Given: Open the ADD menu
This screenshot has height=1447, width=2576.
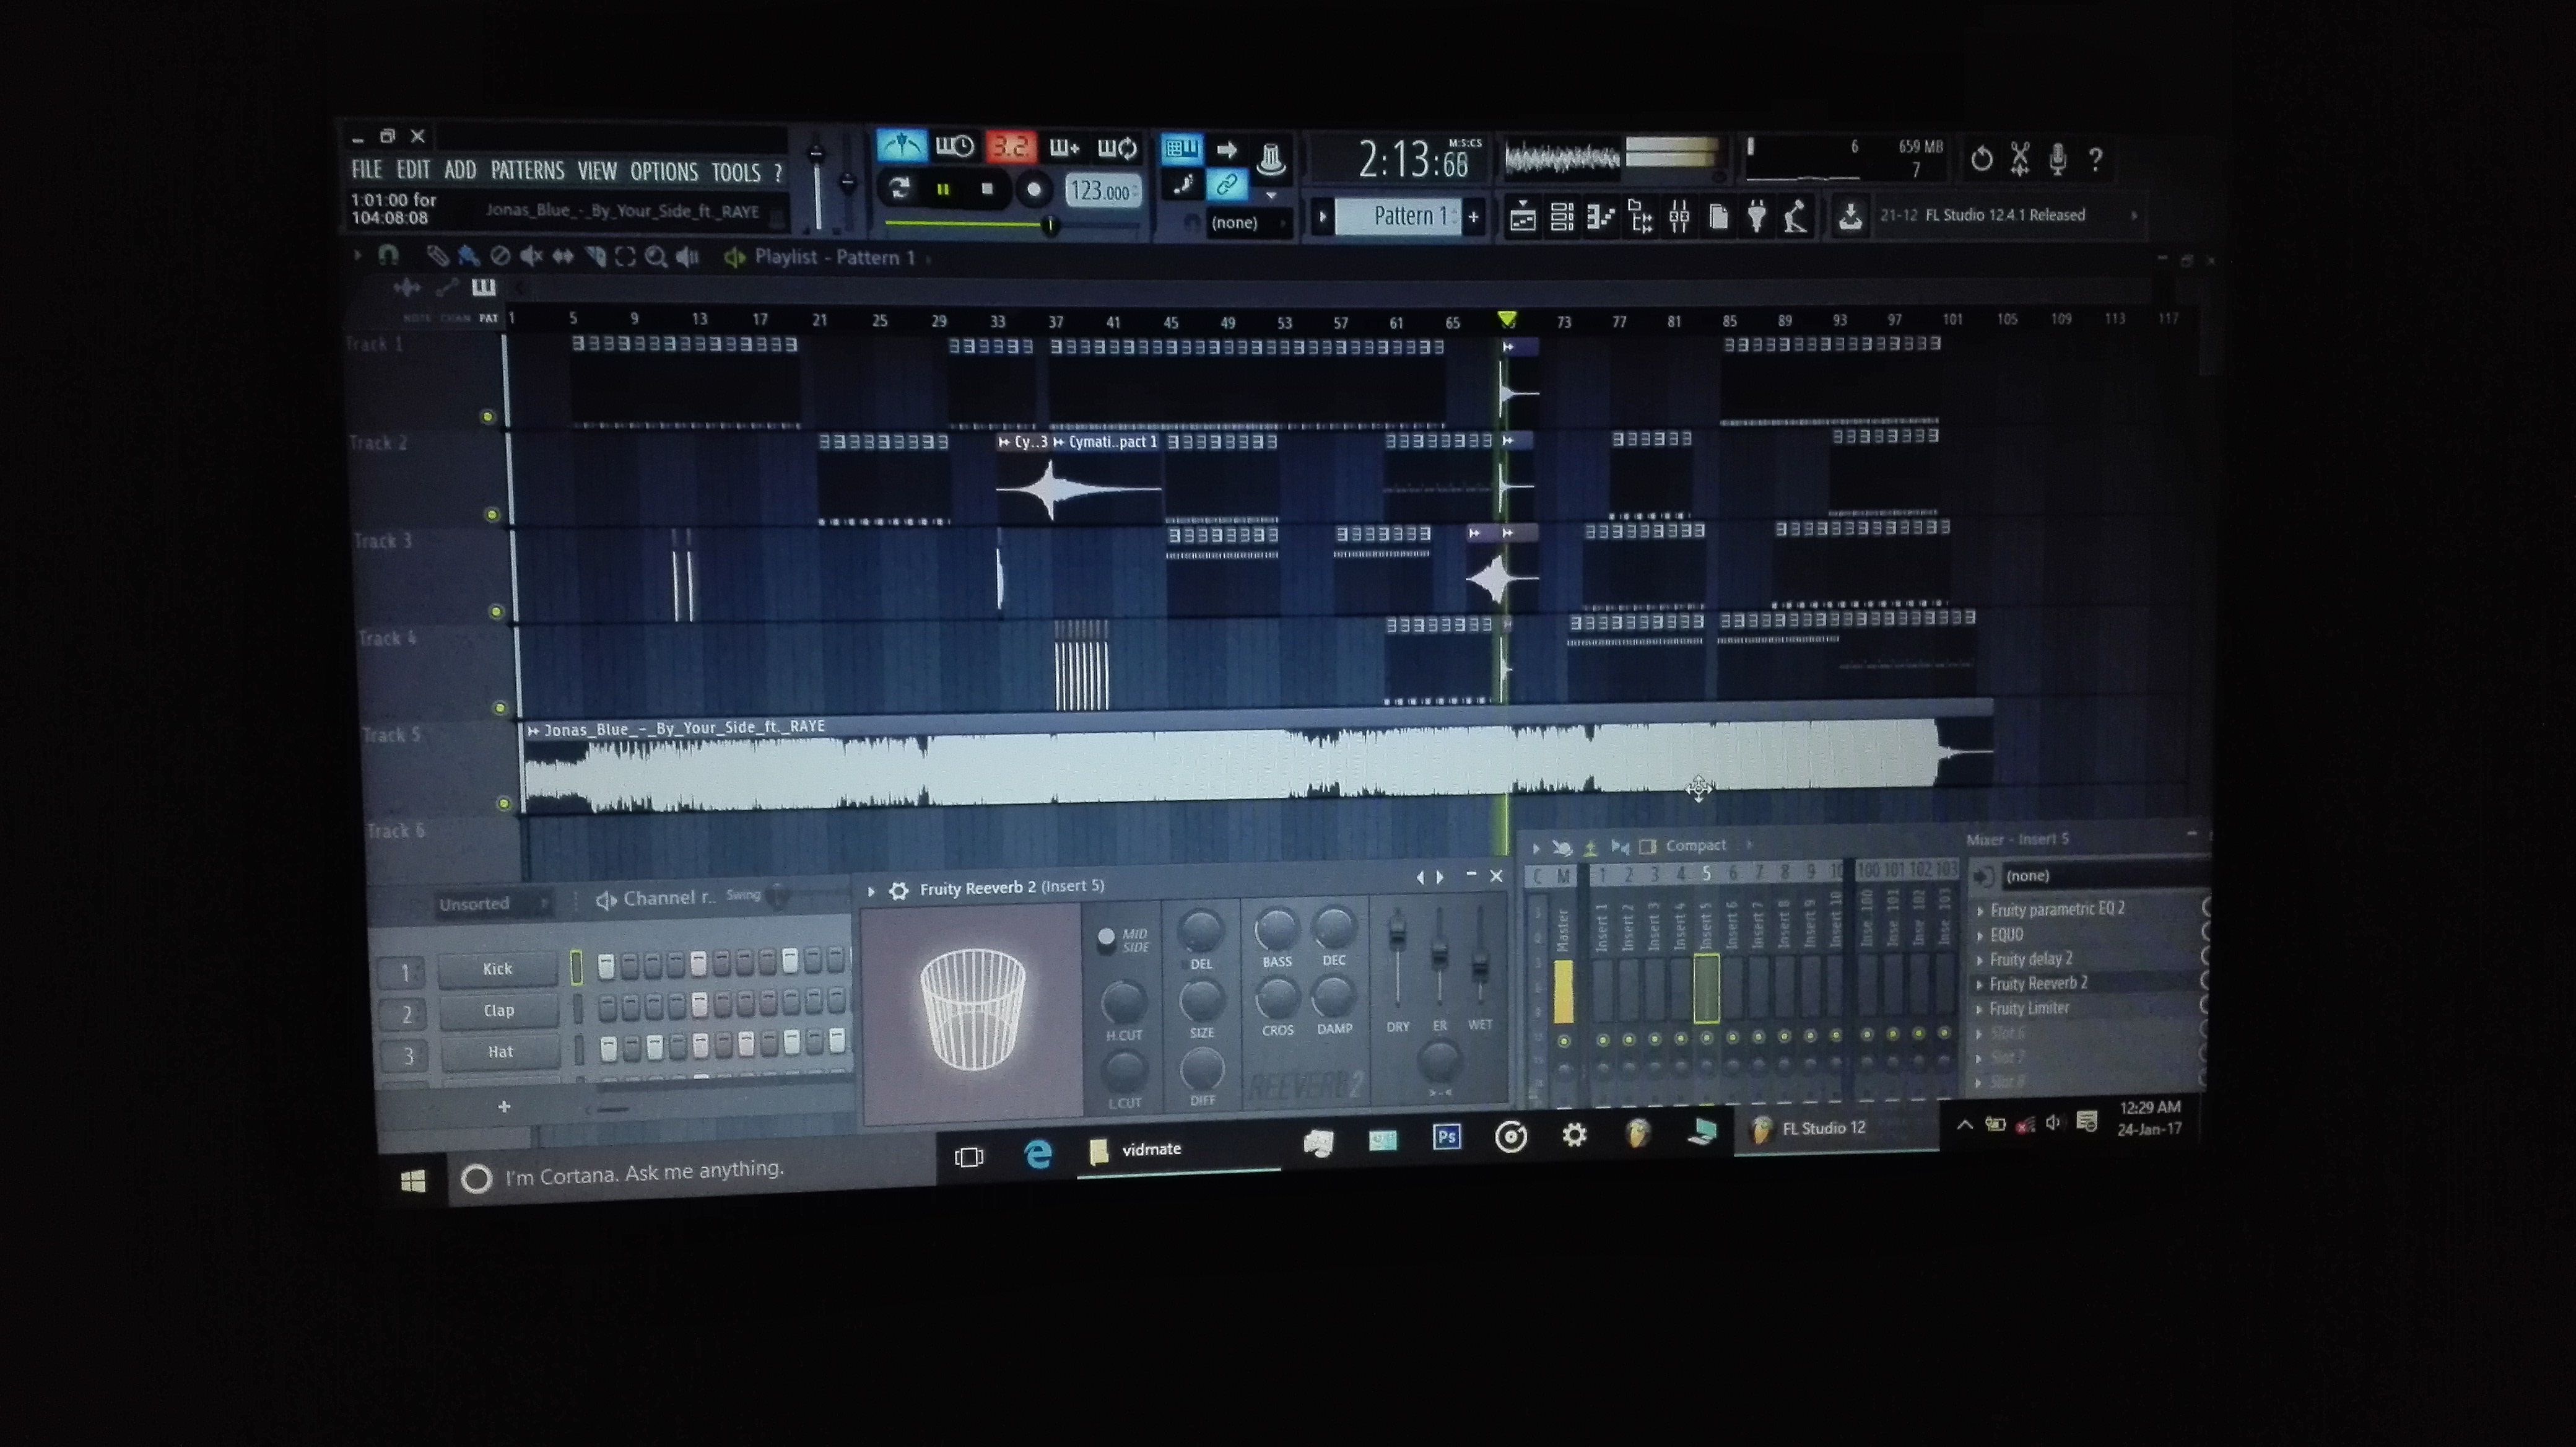Looking at the screenshot, I should [x=460, y=171].
